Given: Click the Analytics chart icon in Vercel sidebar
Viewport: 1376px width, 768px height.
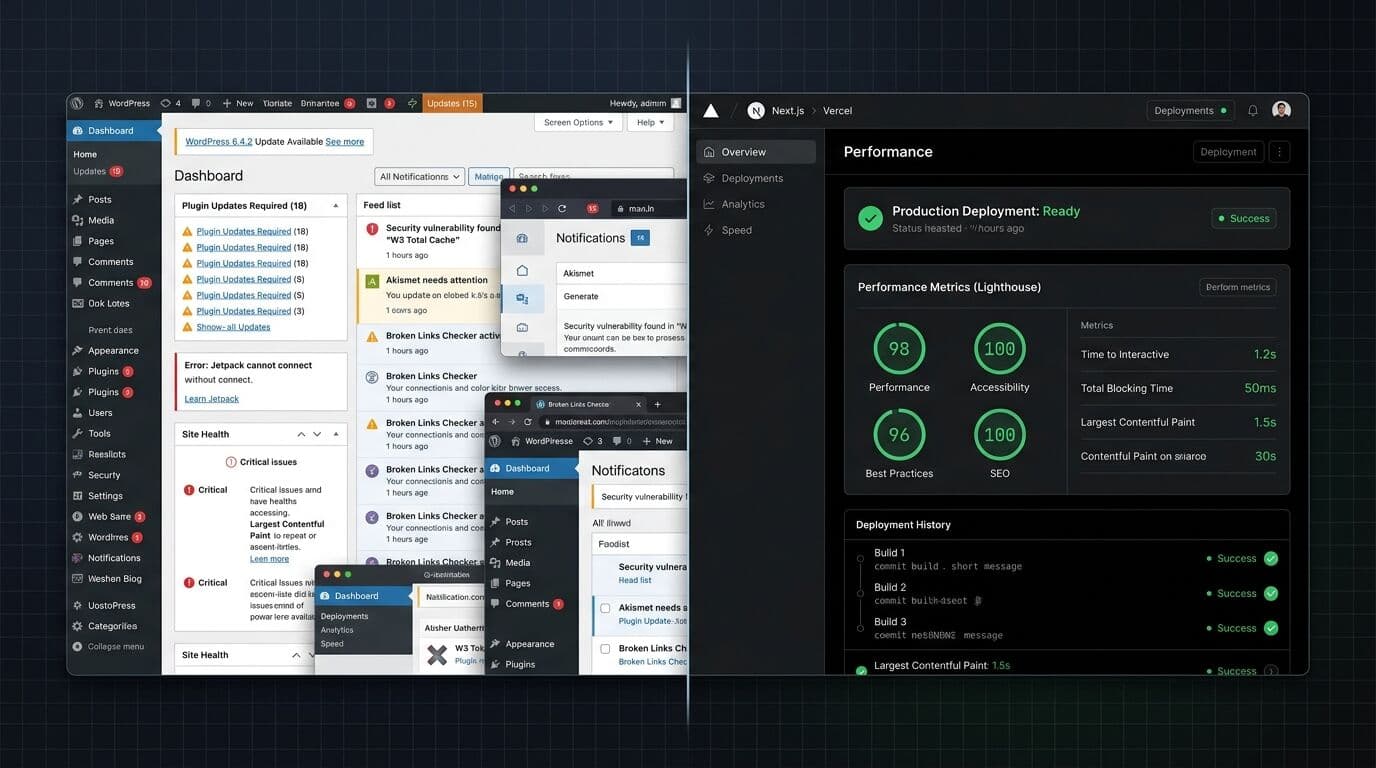Looking at the screenshot, I should click(x=709, y=204).
